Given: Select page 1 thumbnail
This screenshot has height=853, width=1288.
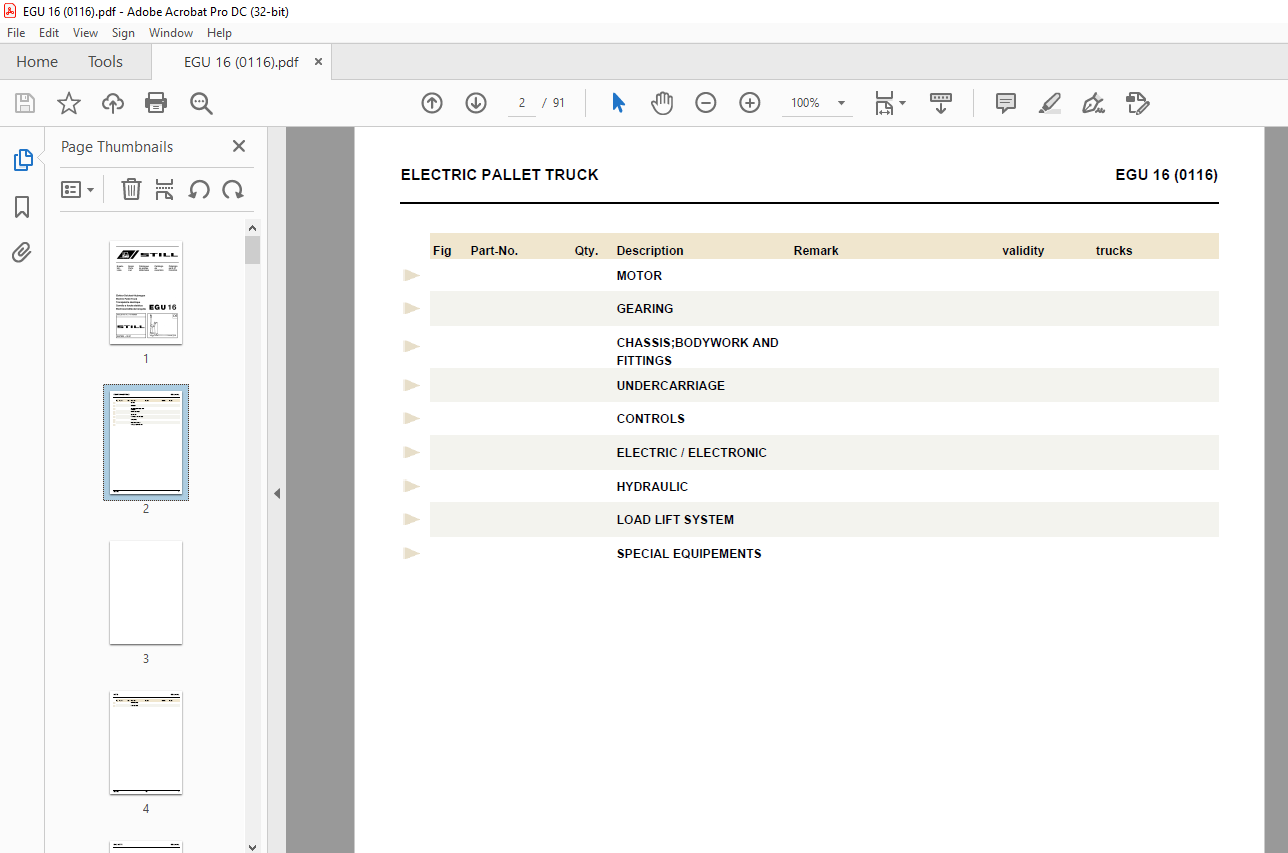Looking at the screenshot, I should pyautogui.click(x=146, y=293).
